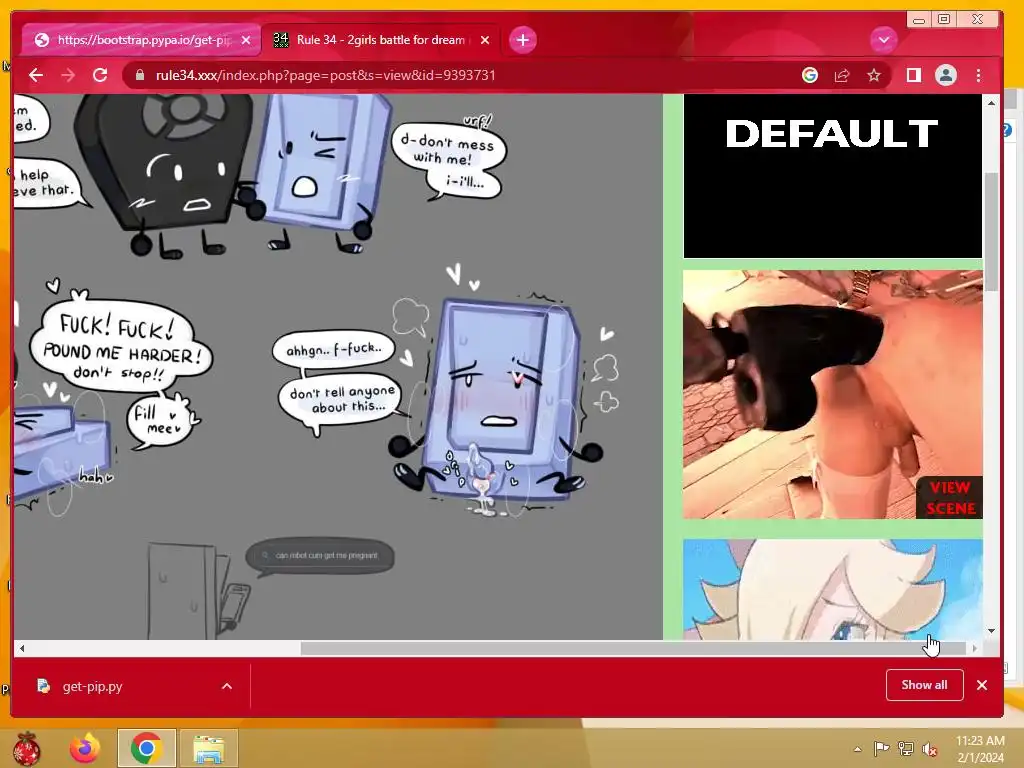Click the horizontal scrollbar left arrow
This screenshot has width=1024, height=768.
coord(22,648)
